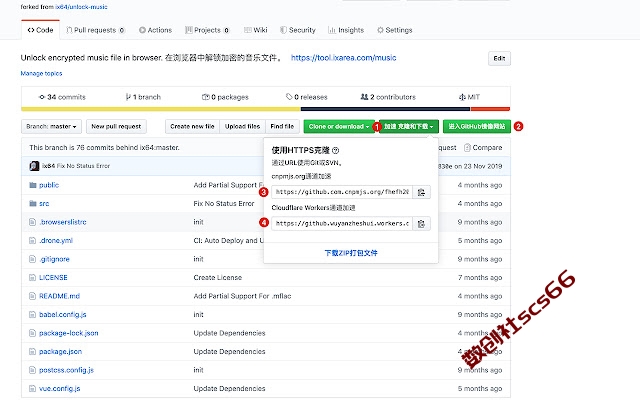Click the 进入GitHub镜像网站 button
This screenshot has width=640, height=400.
click(477, 127)
